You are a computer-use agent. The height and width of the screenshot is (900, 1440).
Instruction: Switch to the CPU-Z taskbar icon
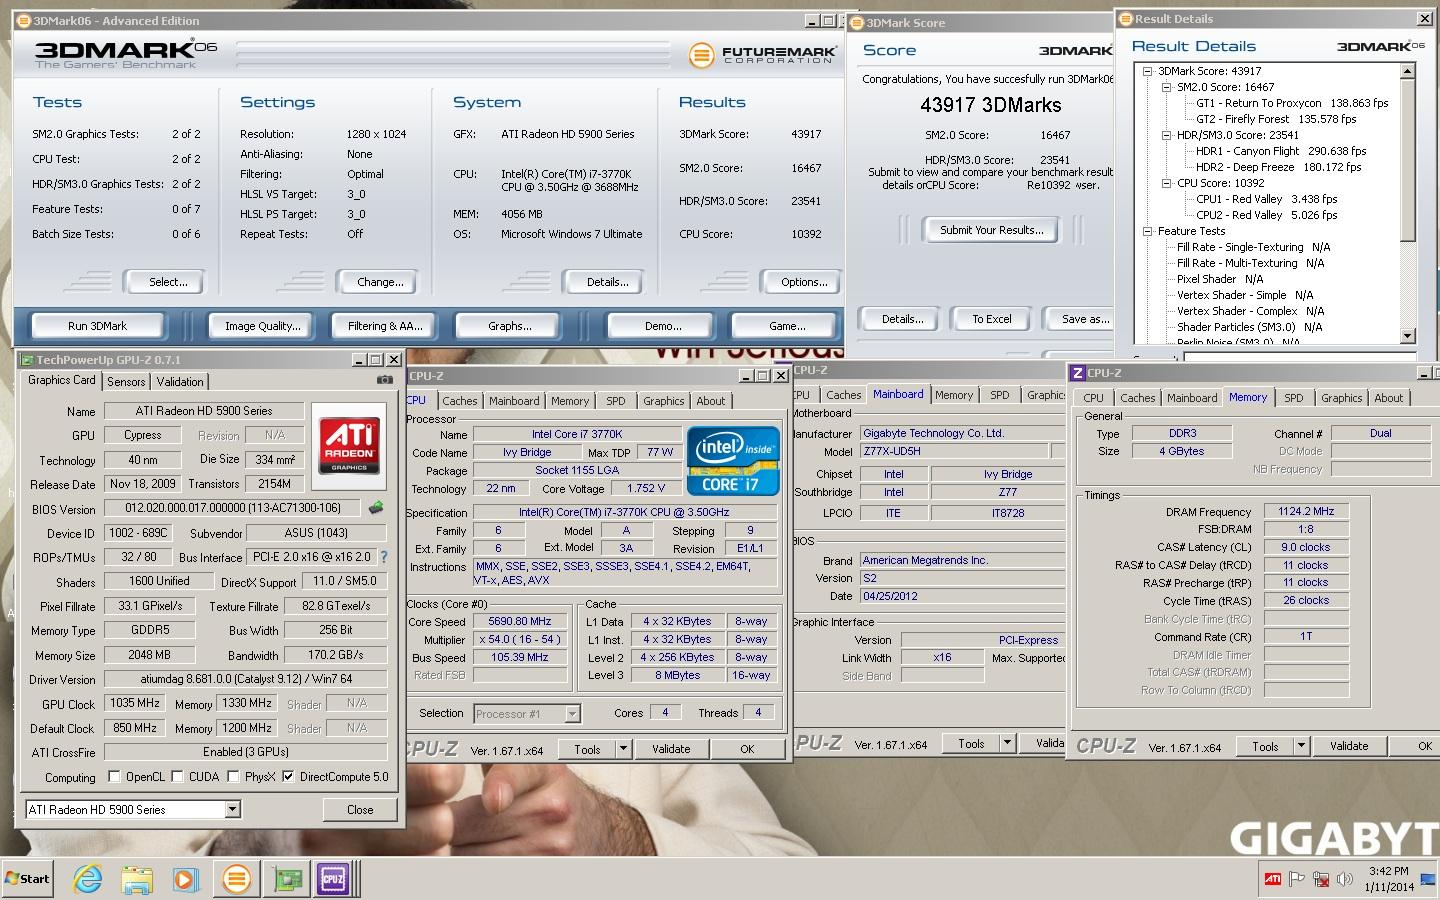click(334, 879)
